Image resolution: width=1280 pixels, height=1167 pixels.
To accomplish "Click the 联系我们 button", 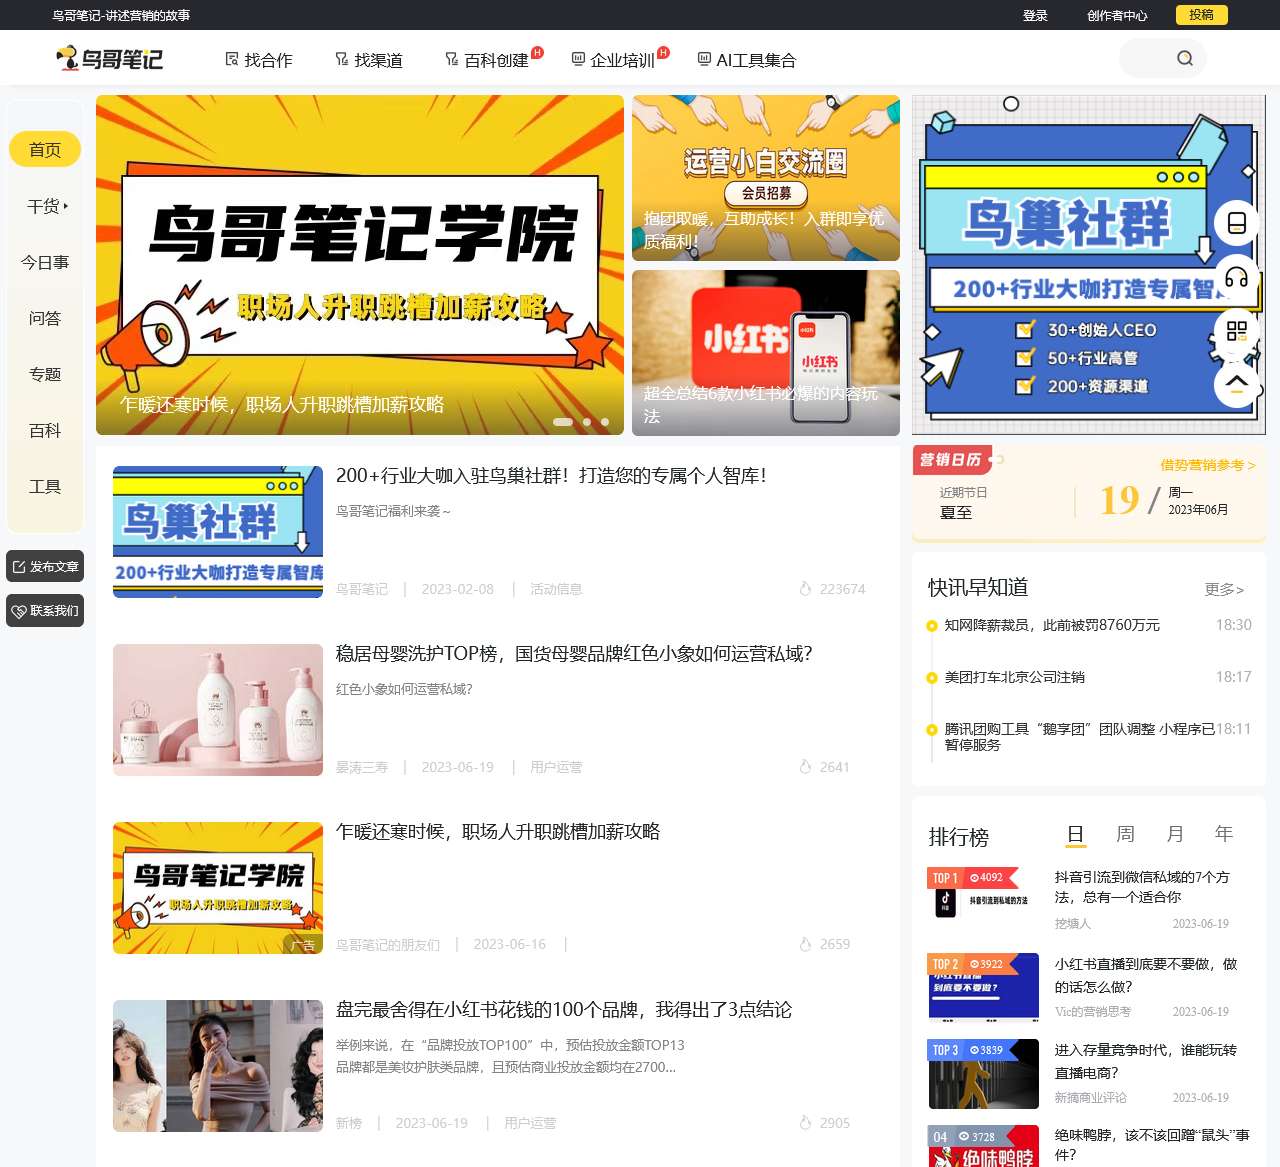I will 45,610.
